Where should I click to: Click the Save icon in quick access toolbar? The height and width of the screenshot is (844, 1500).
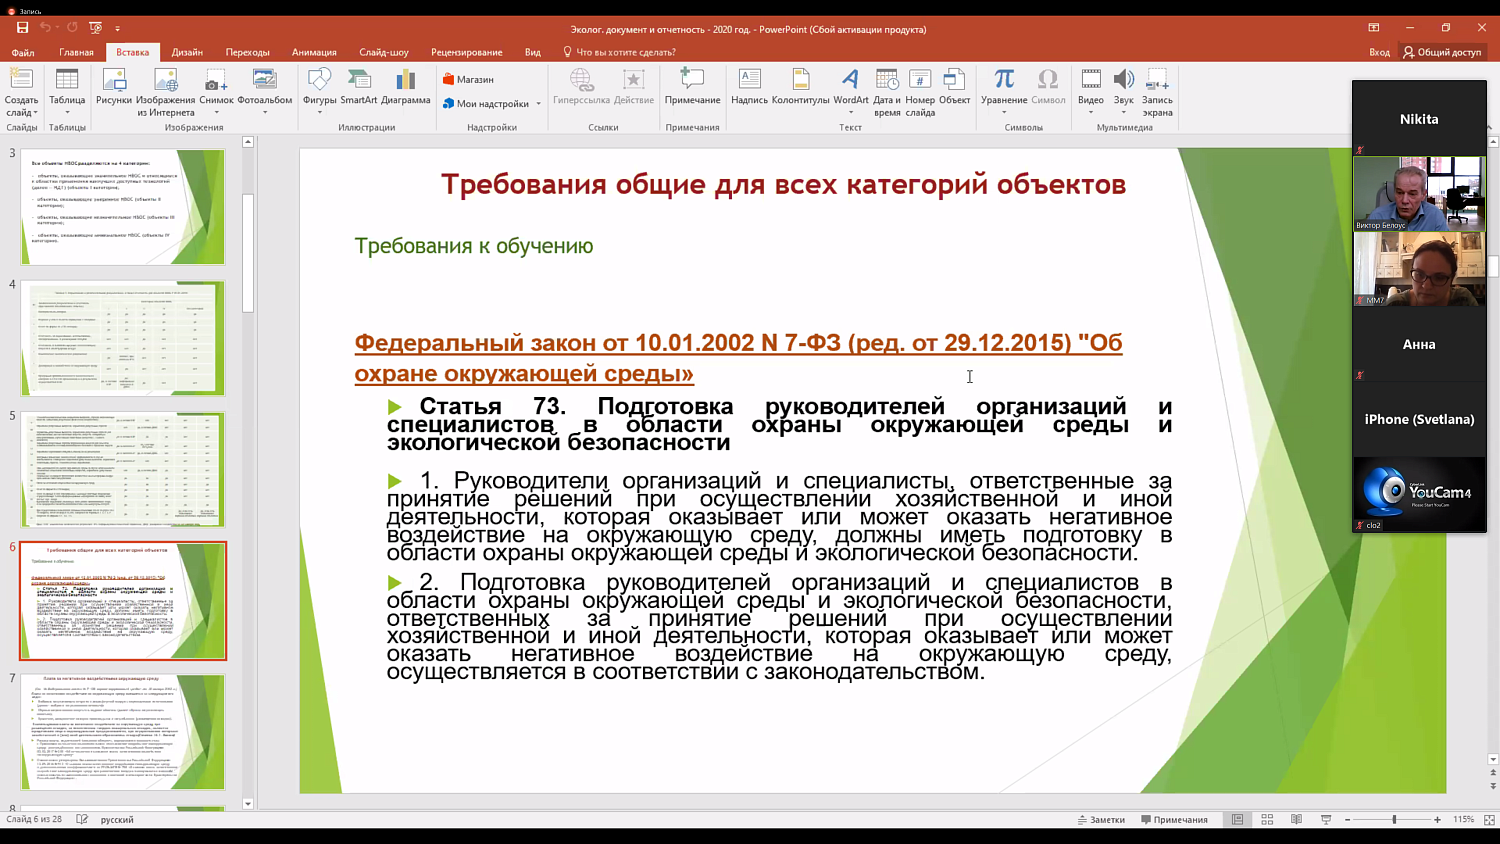tap(22, 28)
